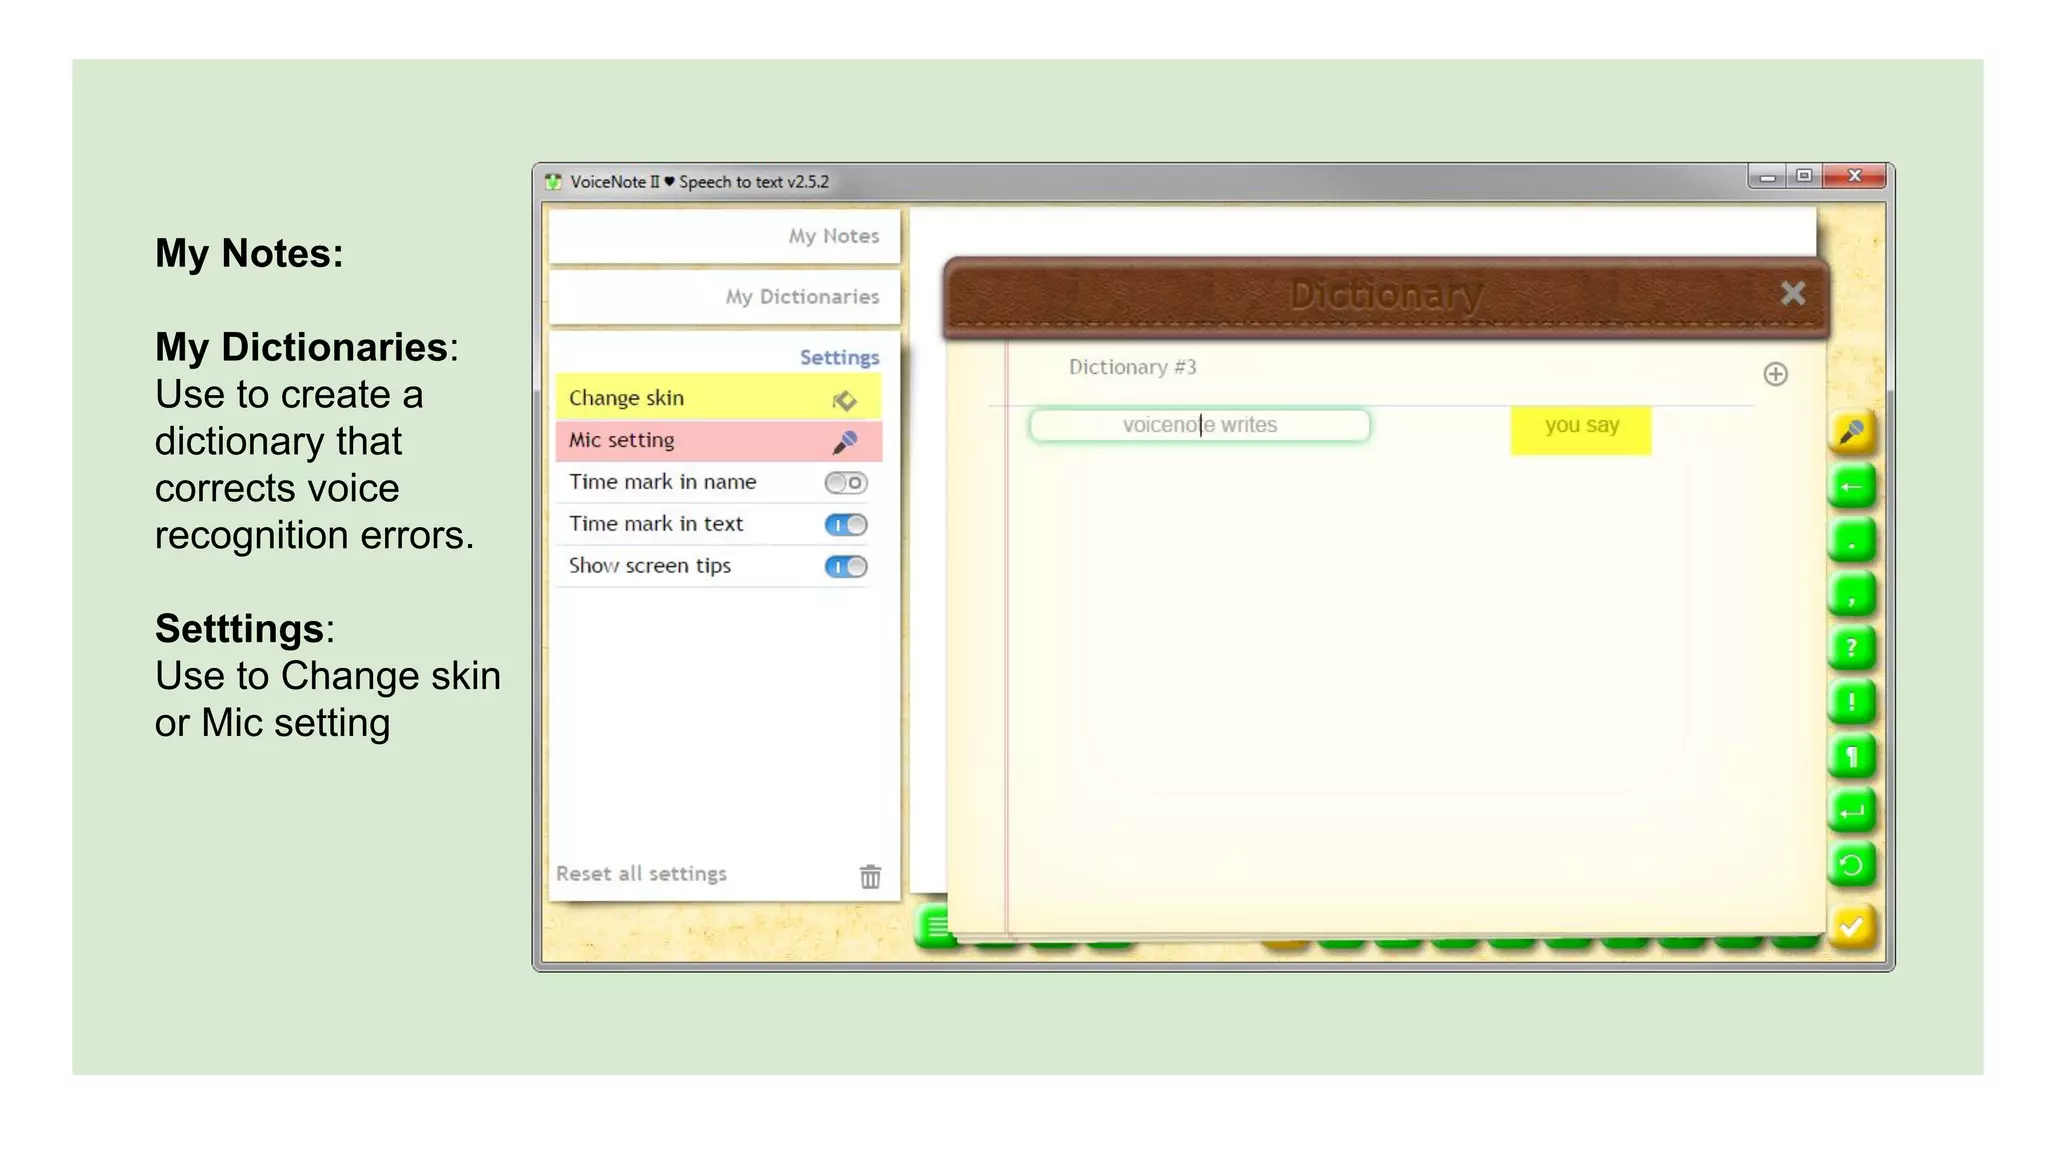Close the Dictionary panel with X
This screenshot has width=2048, height=1152.
(1792, 293)
